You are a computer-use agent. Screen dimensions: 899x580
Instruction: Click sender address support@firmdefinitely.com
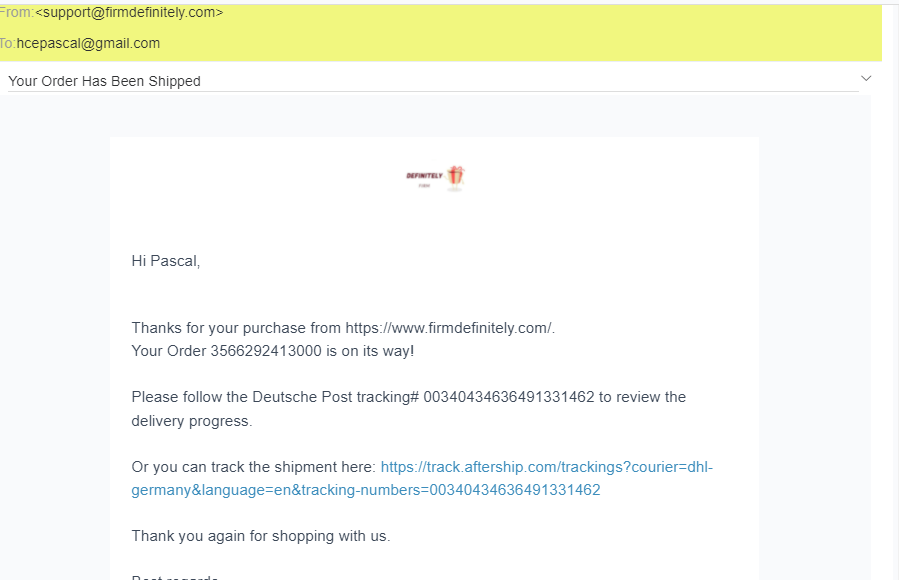[129, 13]
